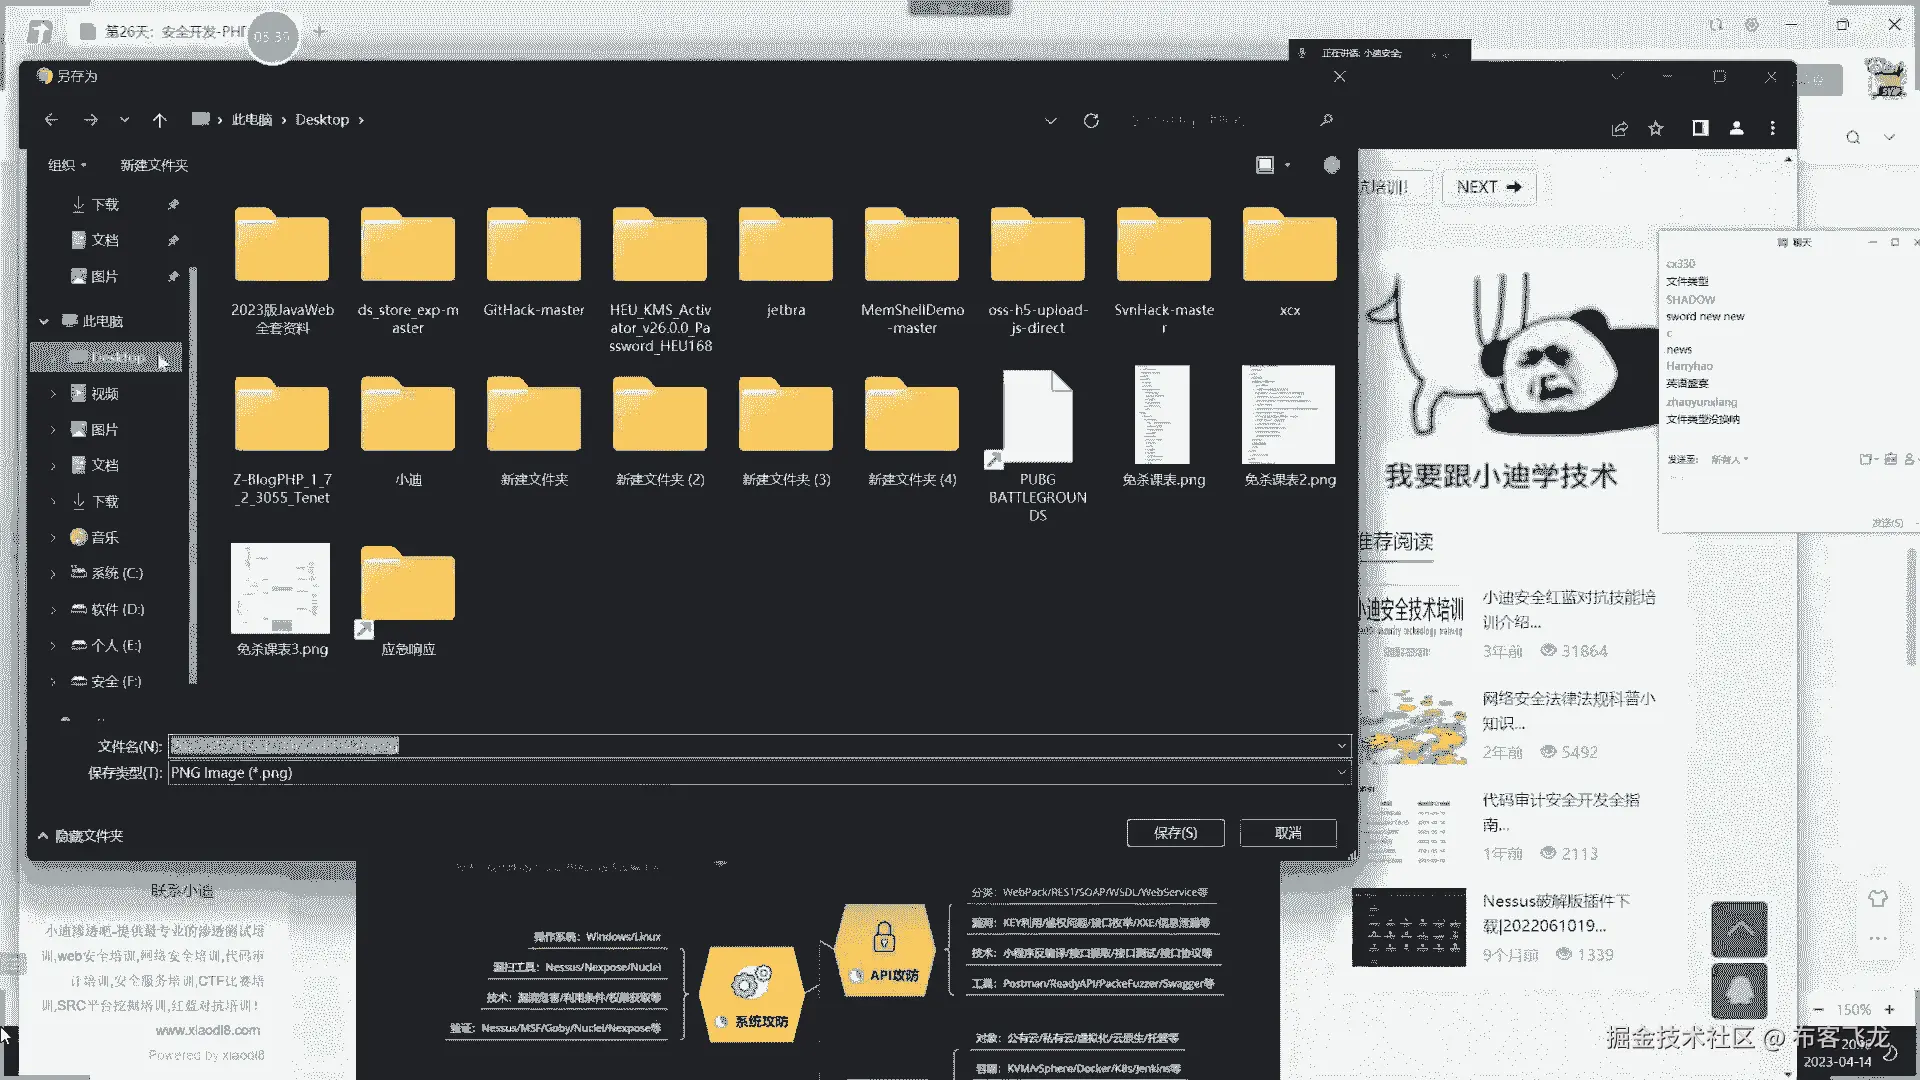Open the view layout options dropdown
1920x1080 pixels.
1287,165
